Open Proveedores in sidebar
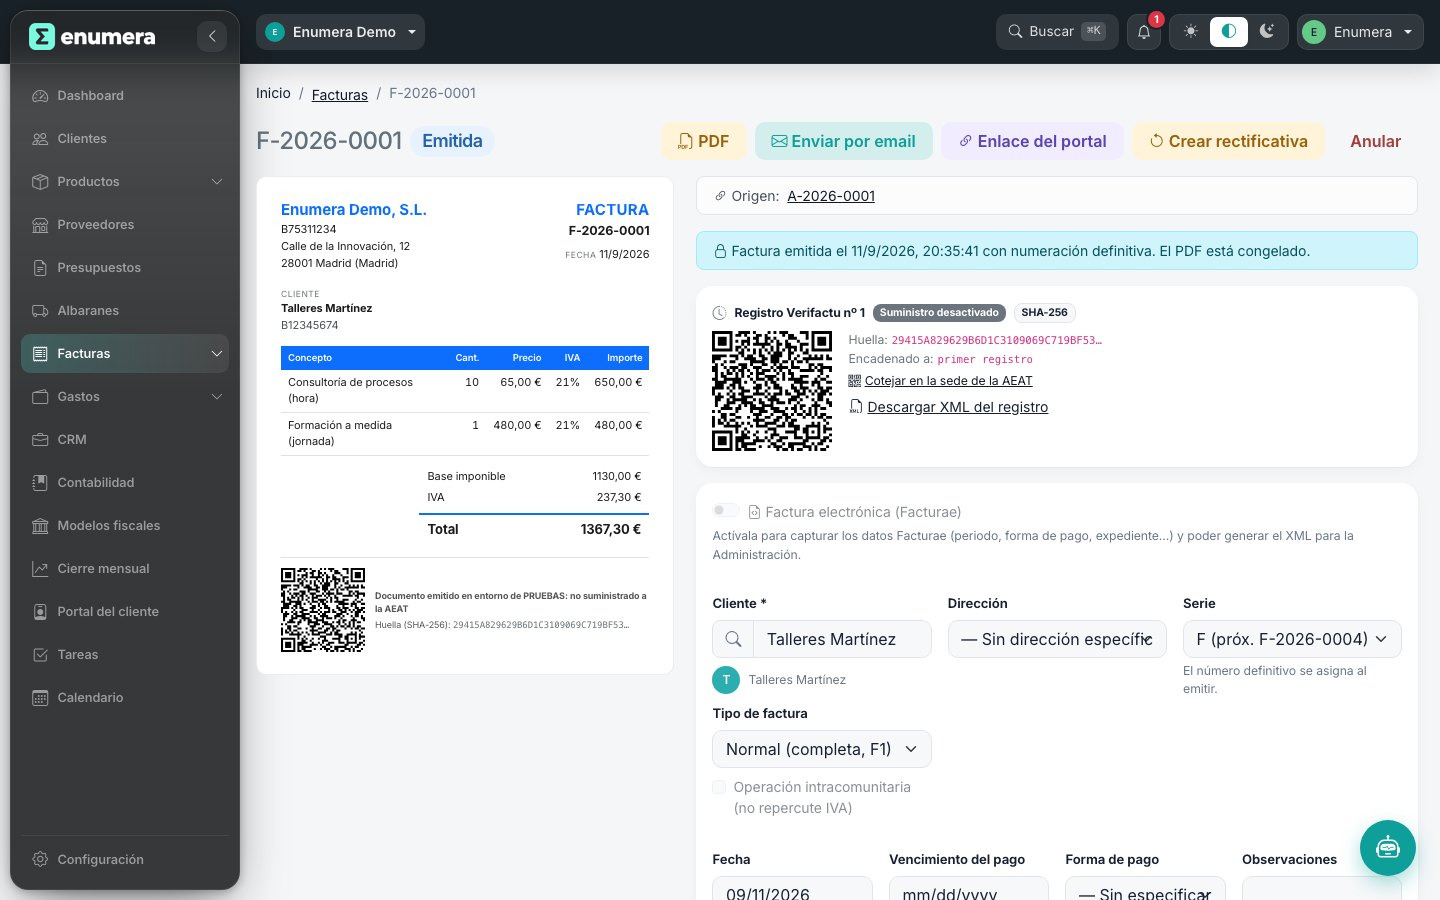The width and height of the screenshot is (1440, 900). click(125, 225)
